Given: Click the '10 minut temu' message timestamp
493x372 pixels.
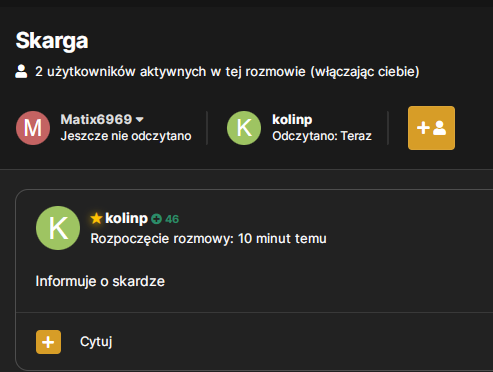Looking at the screenshot, I should 282,239.
